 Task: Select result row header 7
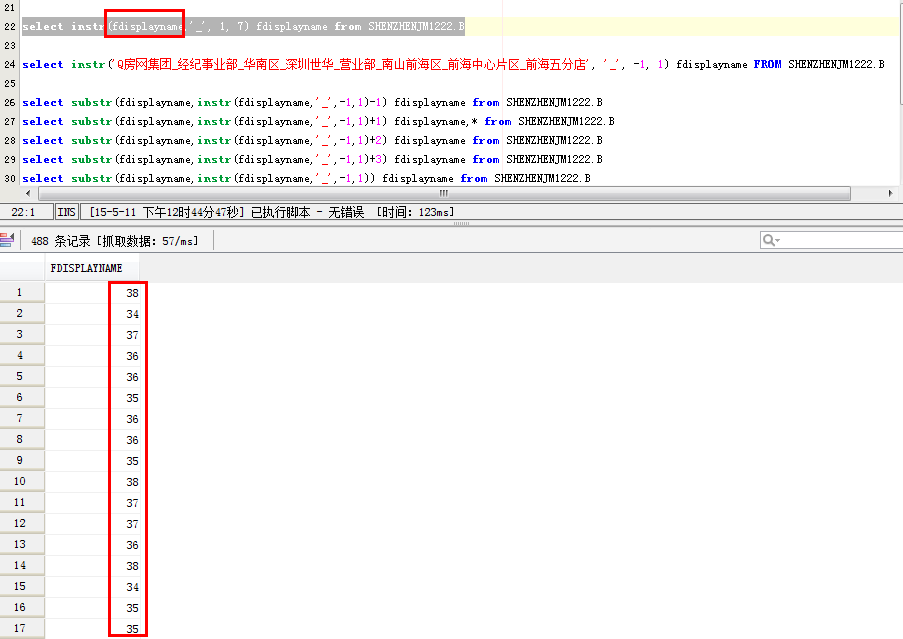pos(22,419)
